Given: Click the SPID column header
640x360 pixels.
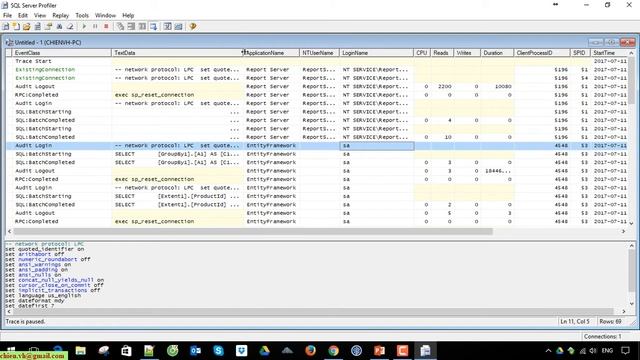Looking at the screenshot, I should point(580,53).
